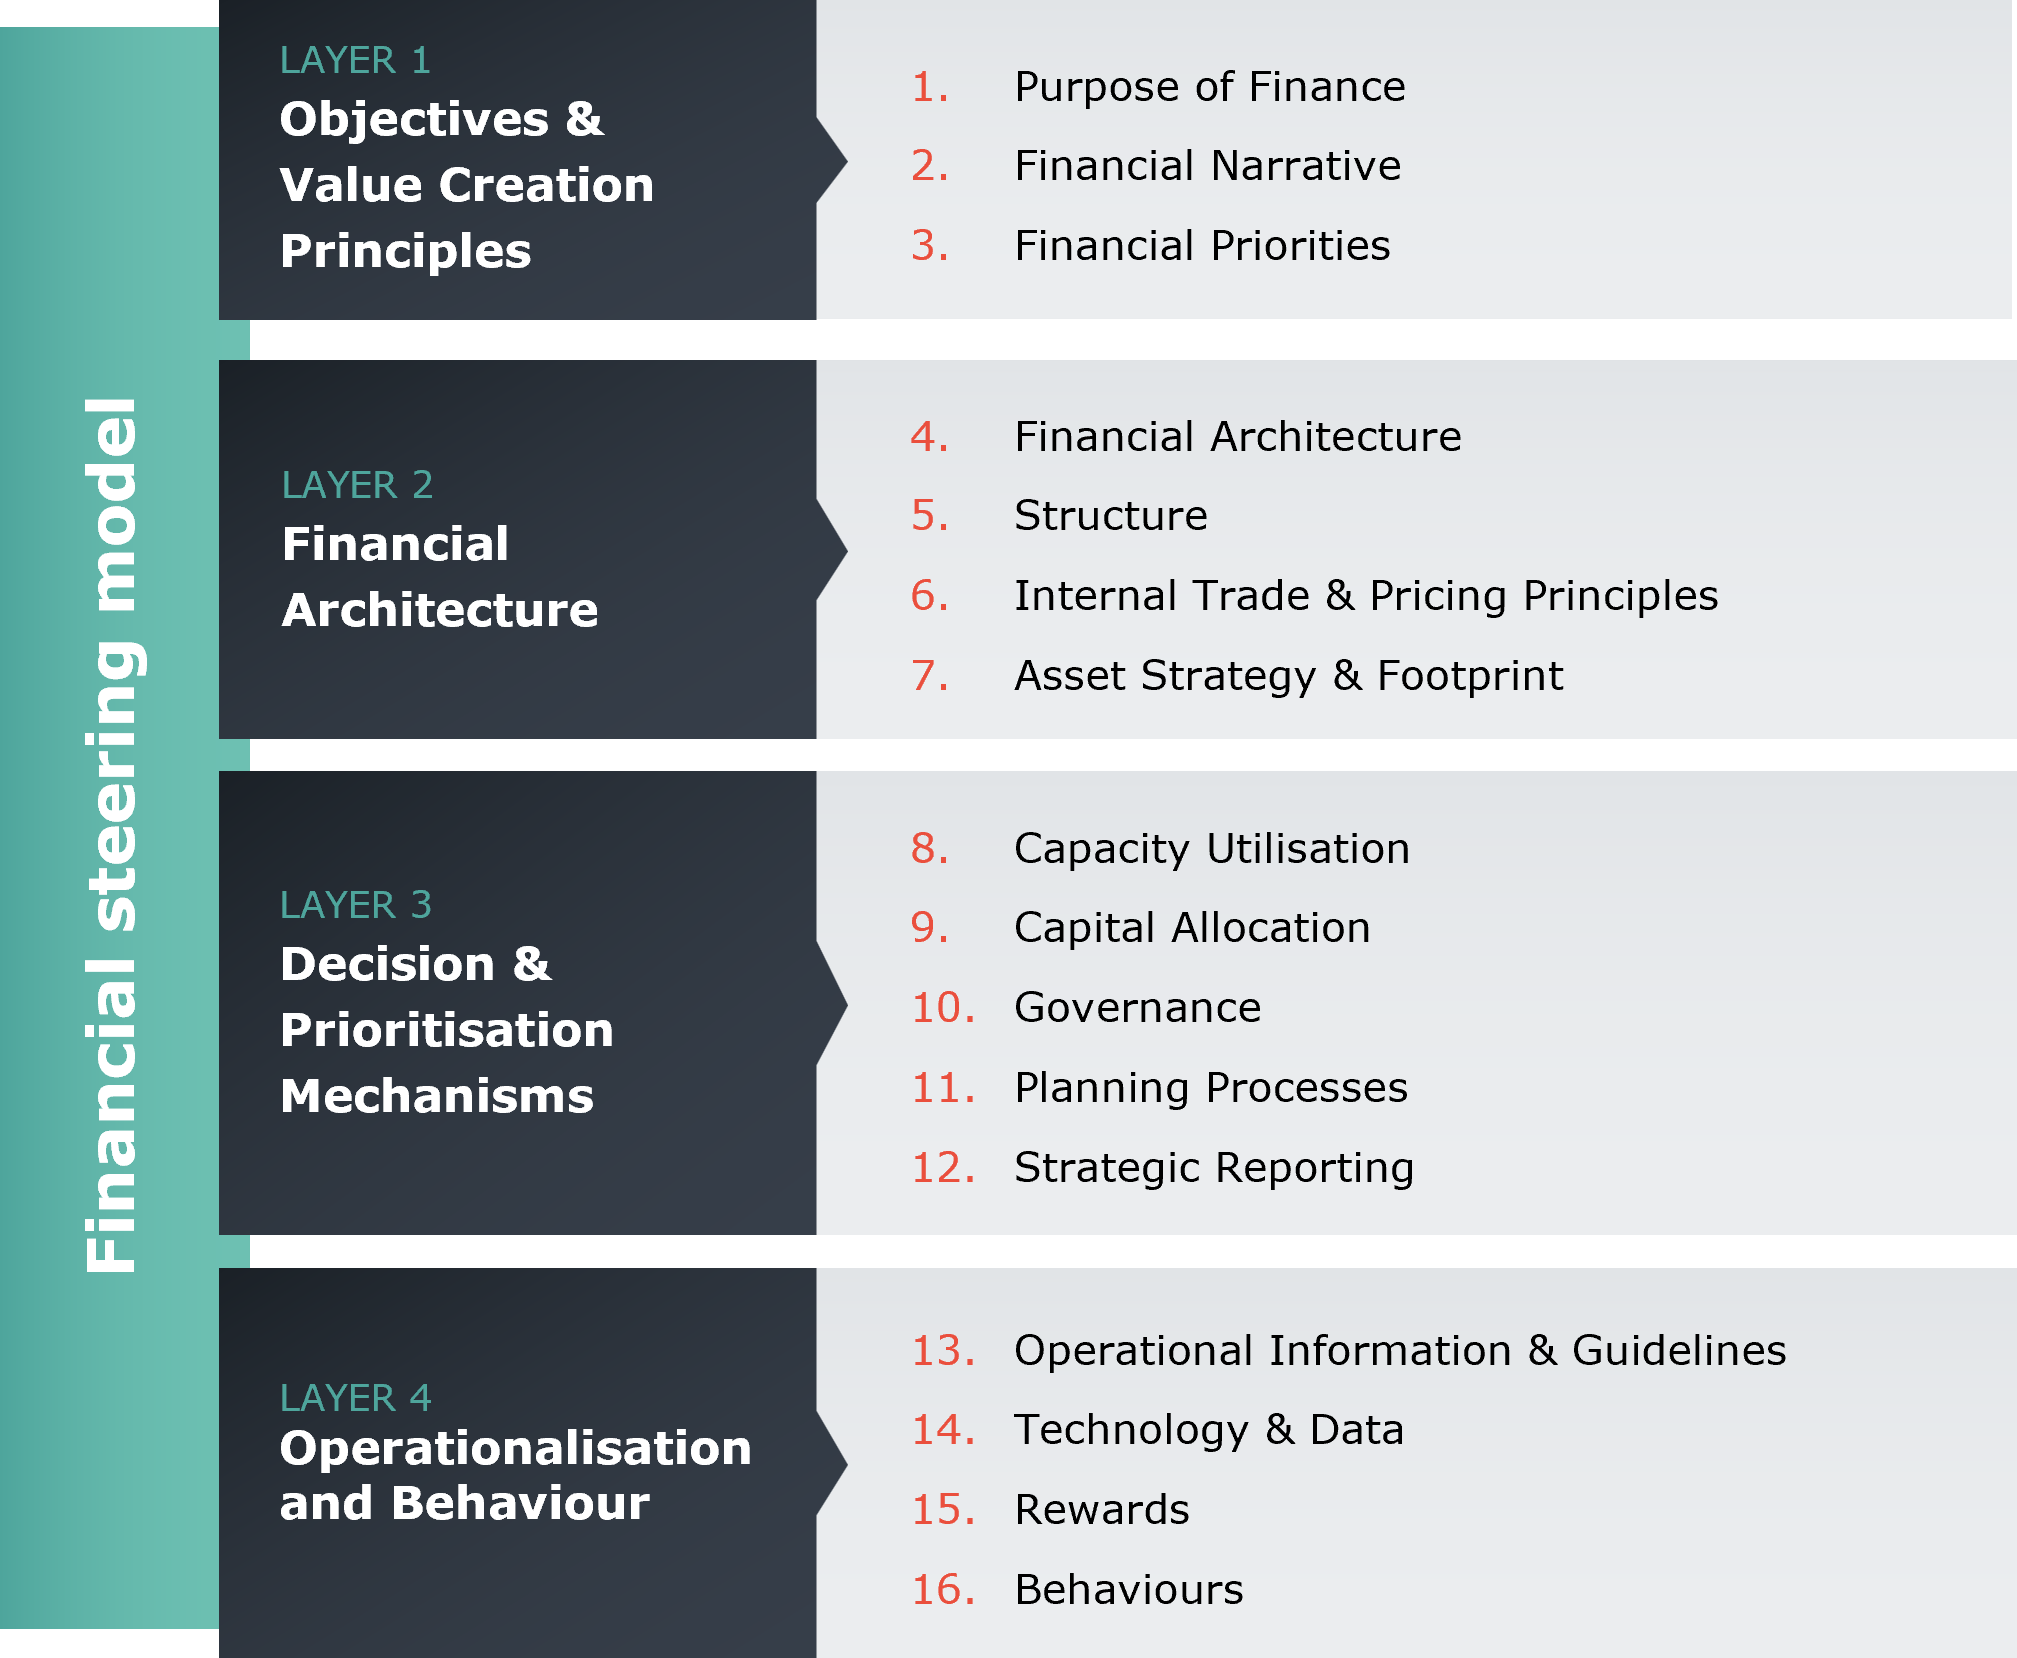Click the "Capital Allocation" entry

pyautogui.click(x=1191, y=928)
